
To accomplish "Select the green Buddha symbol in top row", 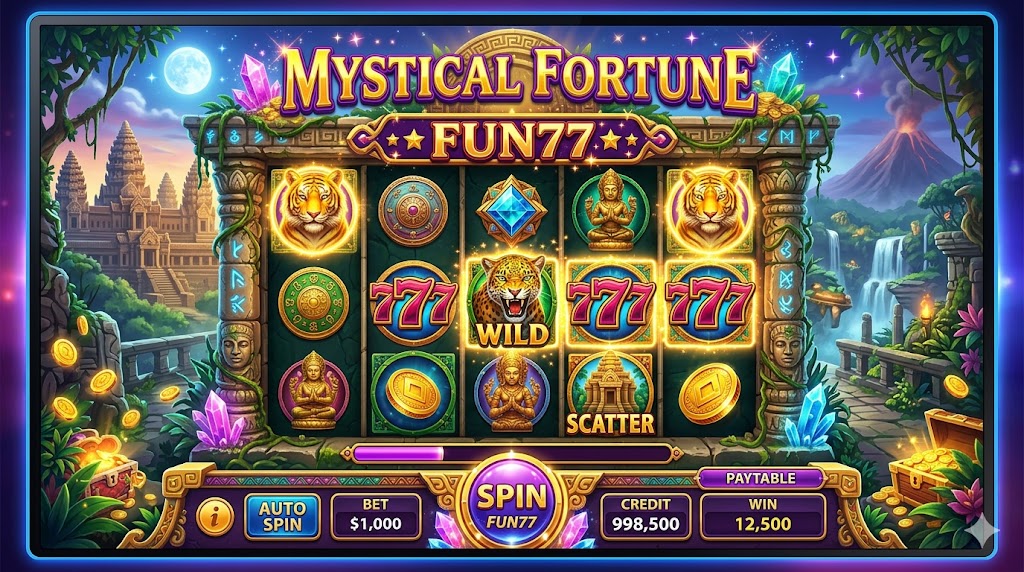I will coord(610,210).
